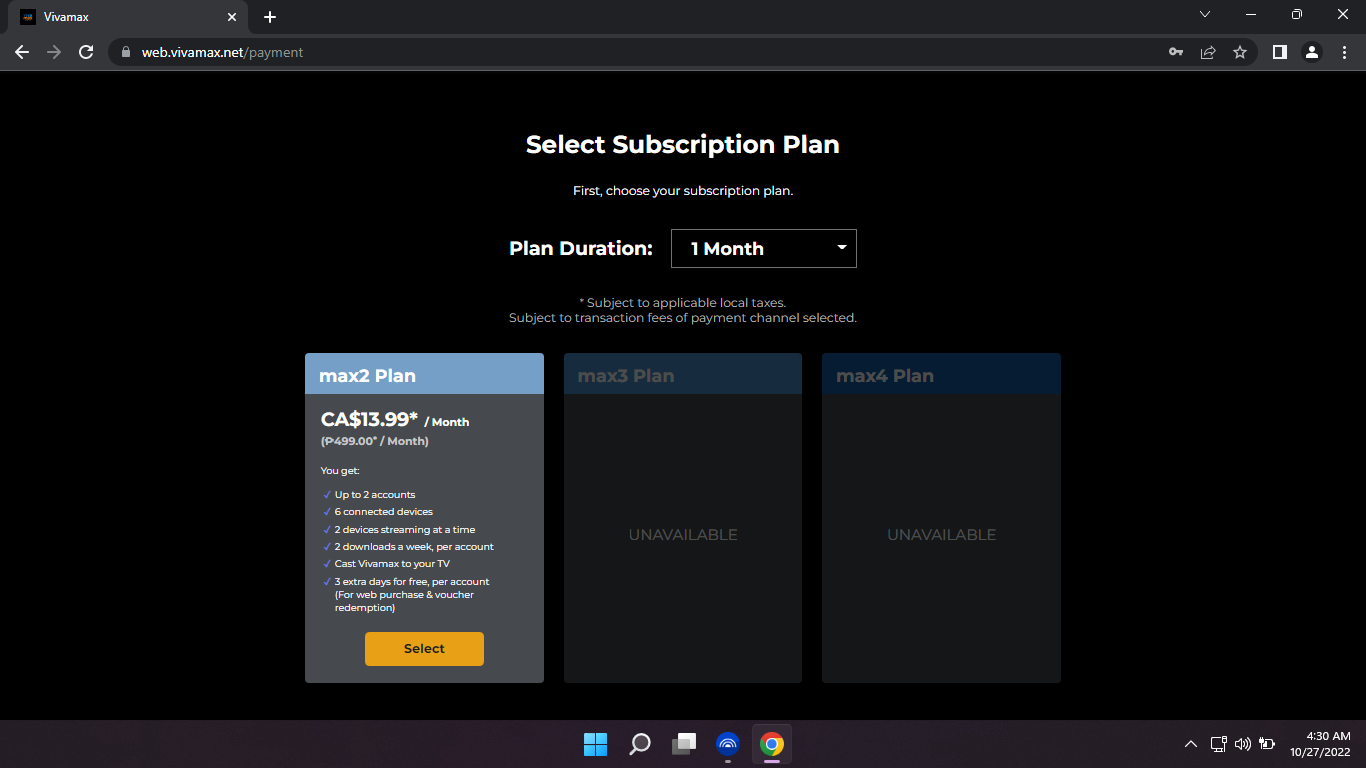Screen dimensions: 1366x768
Task: Click the 'Up to 2 accounts' feature
Action: 375,495
